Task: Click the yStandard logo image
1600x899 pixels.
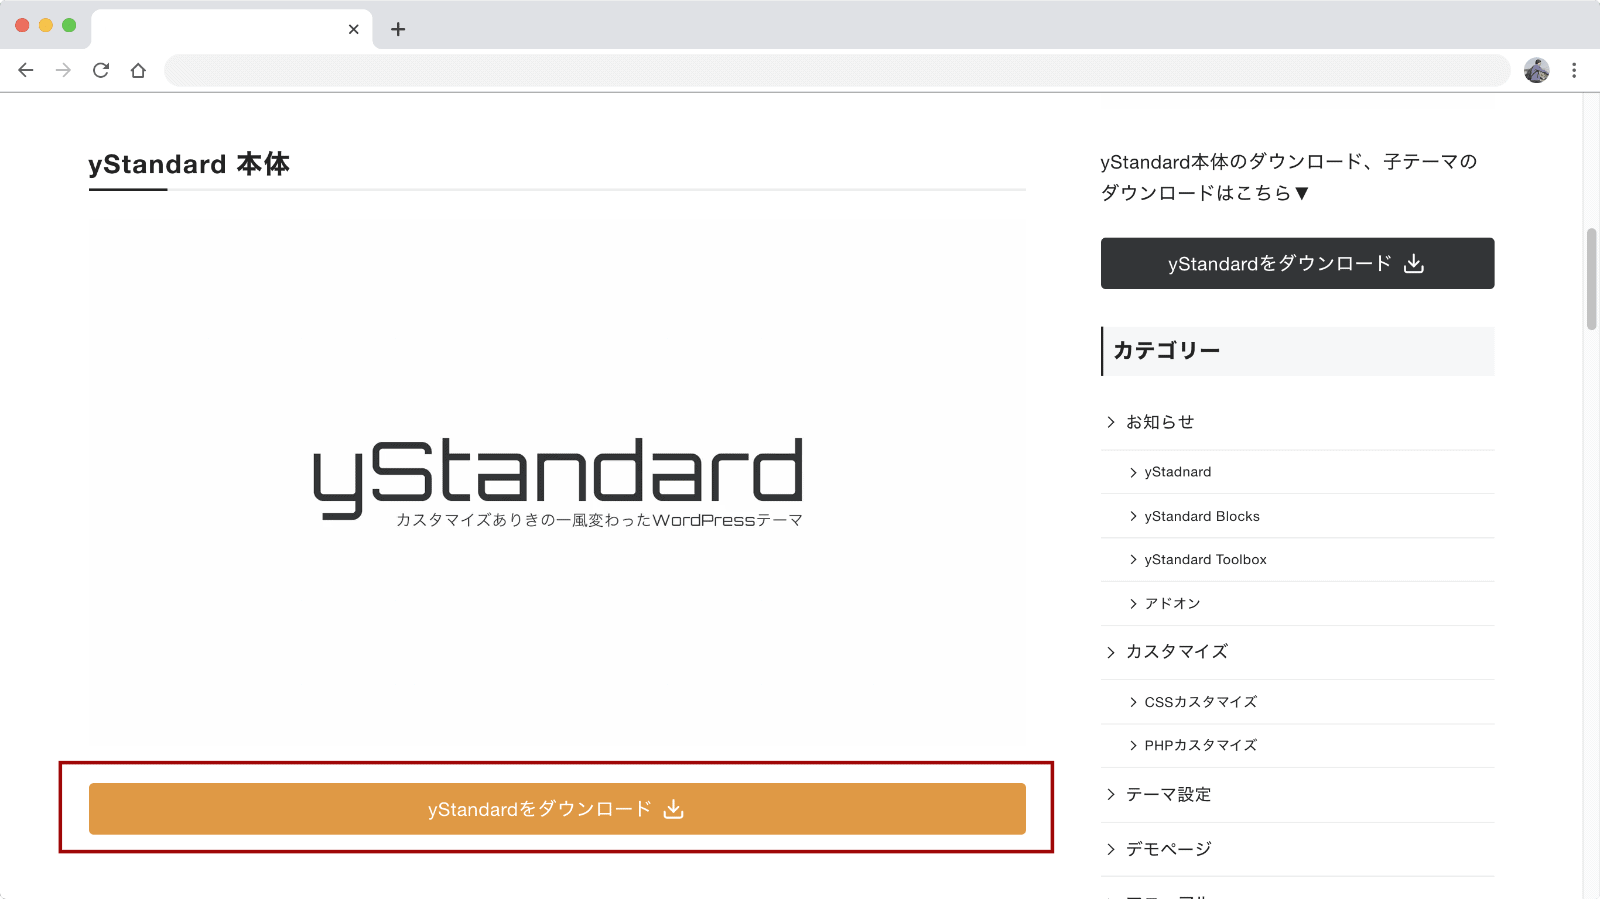Action: [557, 480]
